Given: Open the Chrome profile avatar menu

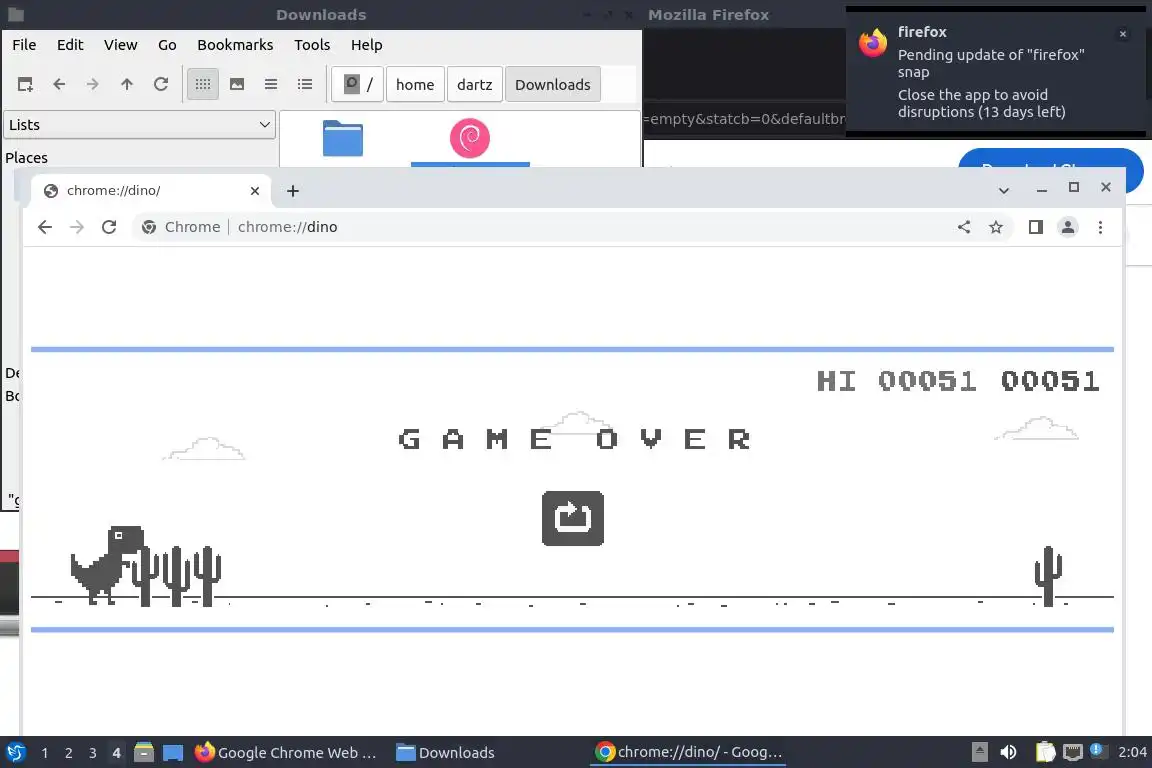Looking at the screenshot, I should coord(1068,227).
